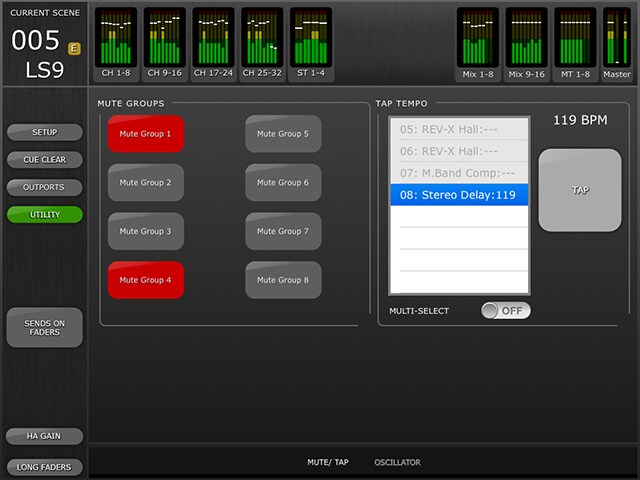
Task: Open the CH 1-8 meter bank
Action: [116, 43]
